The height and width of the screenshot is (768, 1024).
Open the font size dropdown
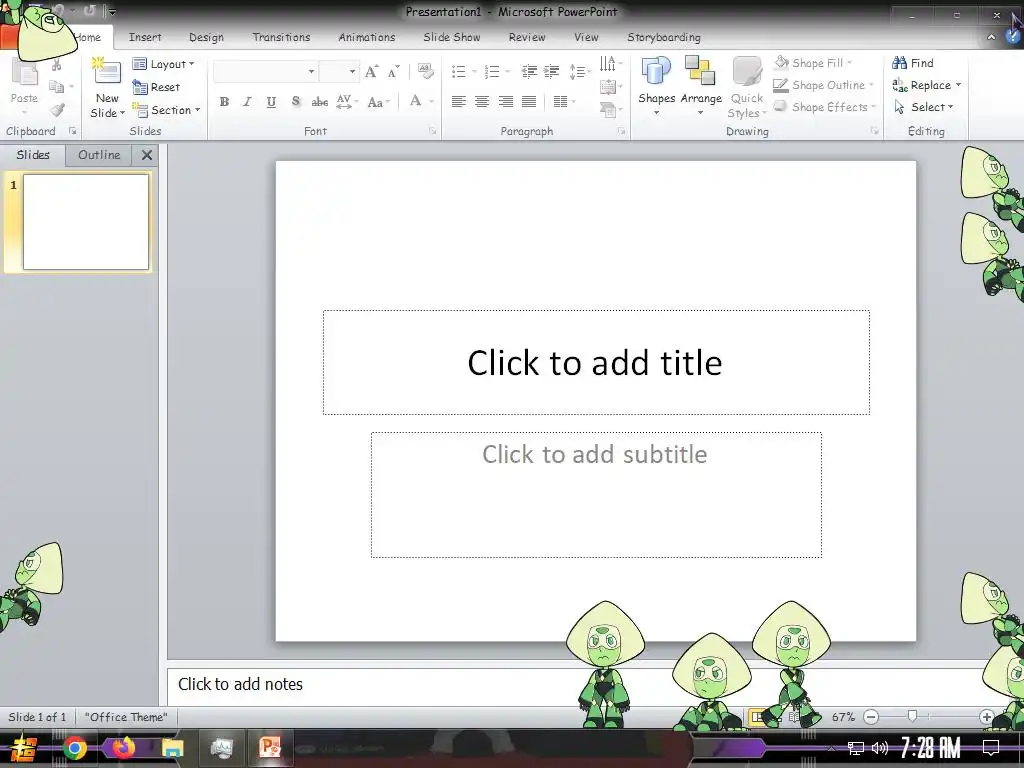point(352,71)
